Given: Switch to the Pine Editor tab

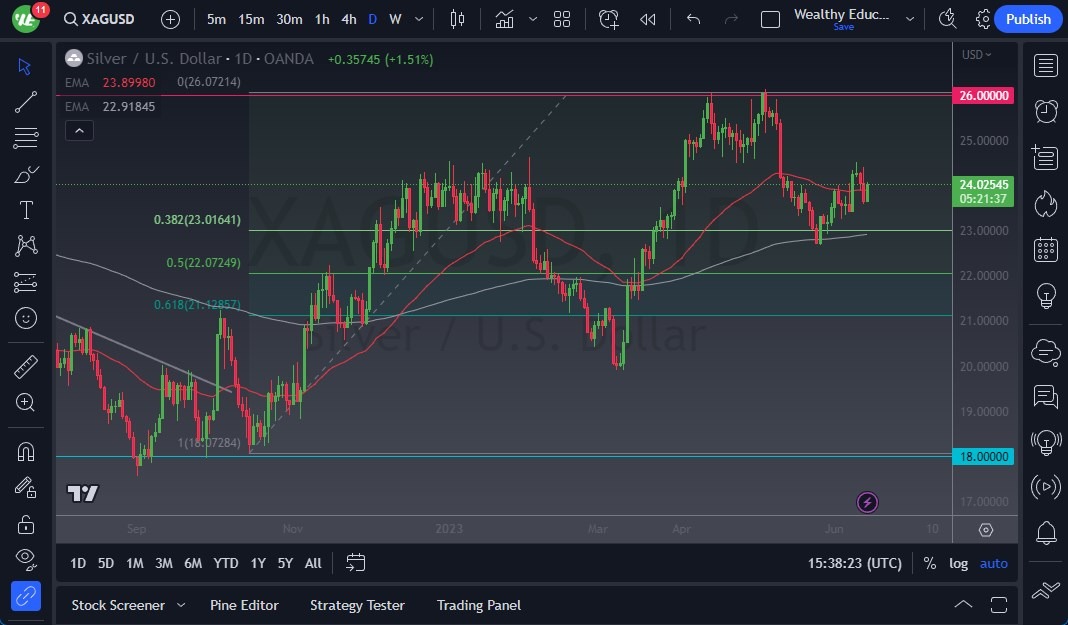Looking at the screenshot, I should point(244,605).
